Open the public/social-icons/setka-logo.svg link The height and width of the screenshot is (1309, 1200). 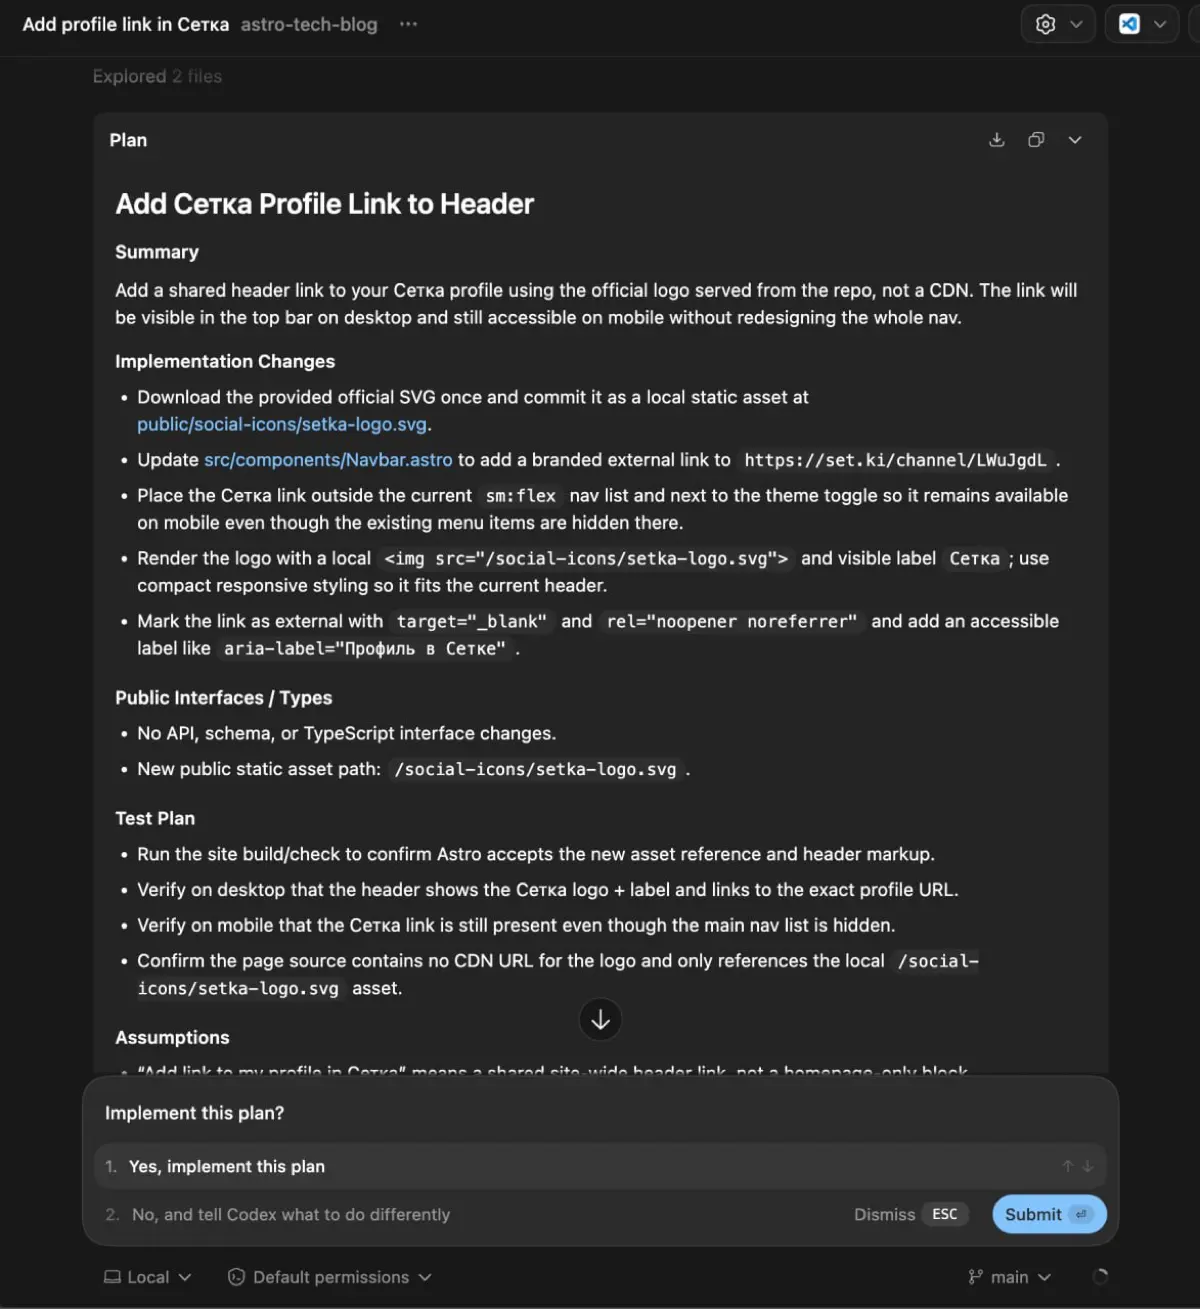point(282,424)
